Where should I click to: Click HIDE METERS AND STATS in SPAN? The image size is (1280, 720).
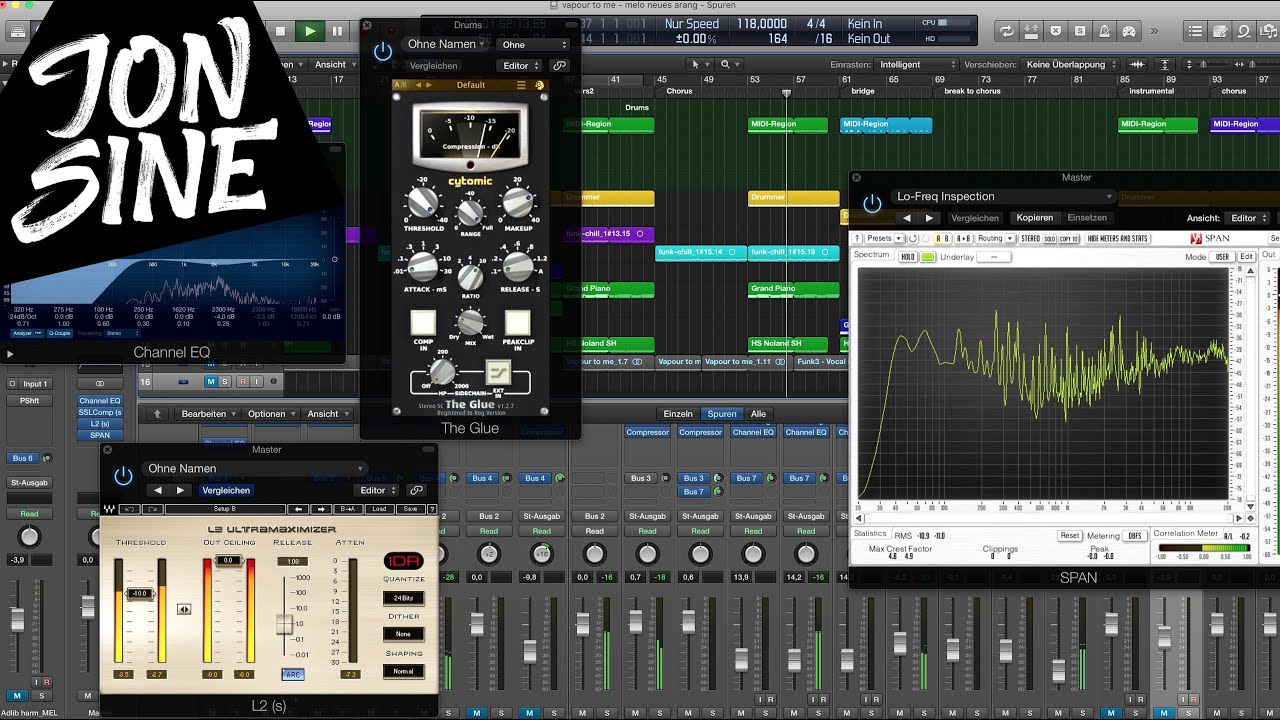click(x=1118, y=238)
